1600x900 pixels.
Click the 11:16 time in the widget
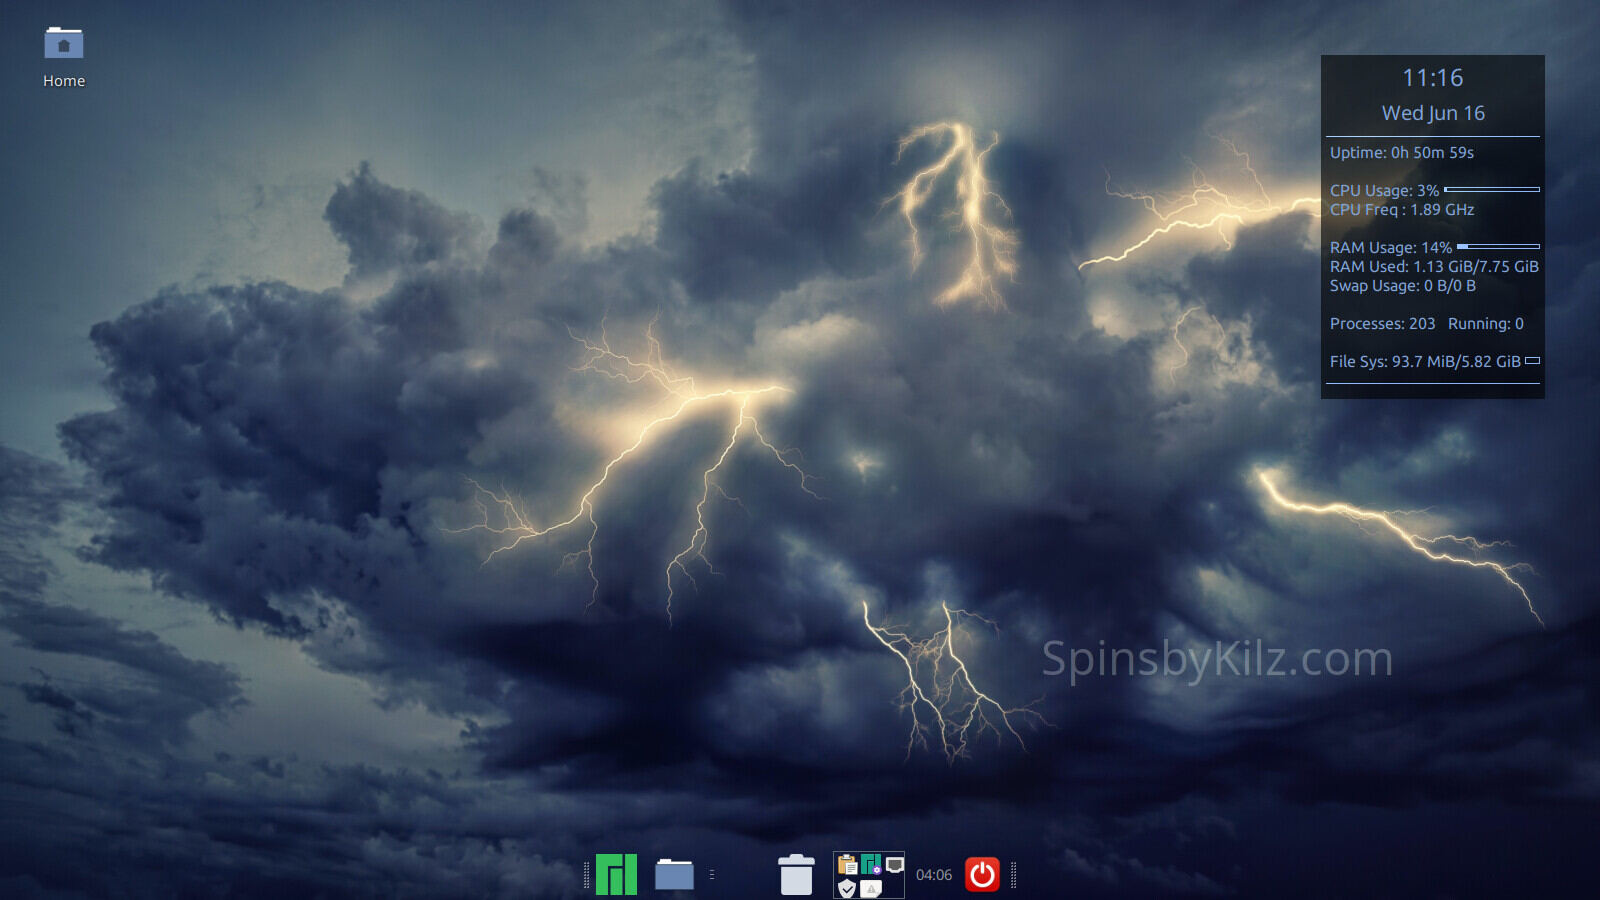tap(1432, 78)
